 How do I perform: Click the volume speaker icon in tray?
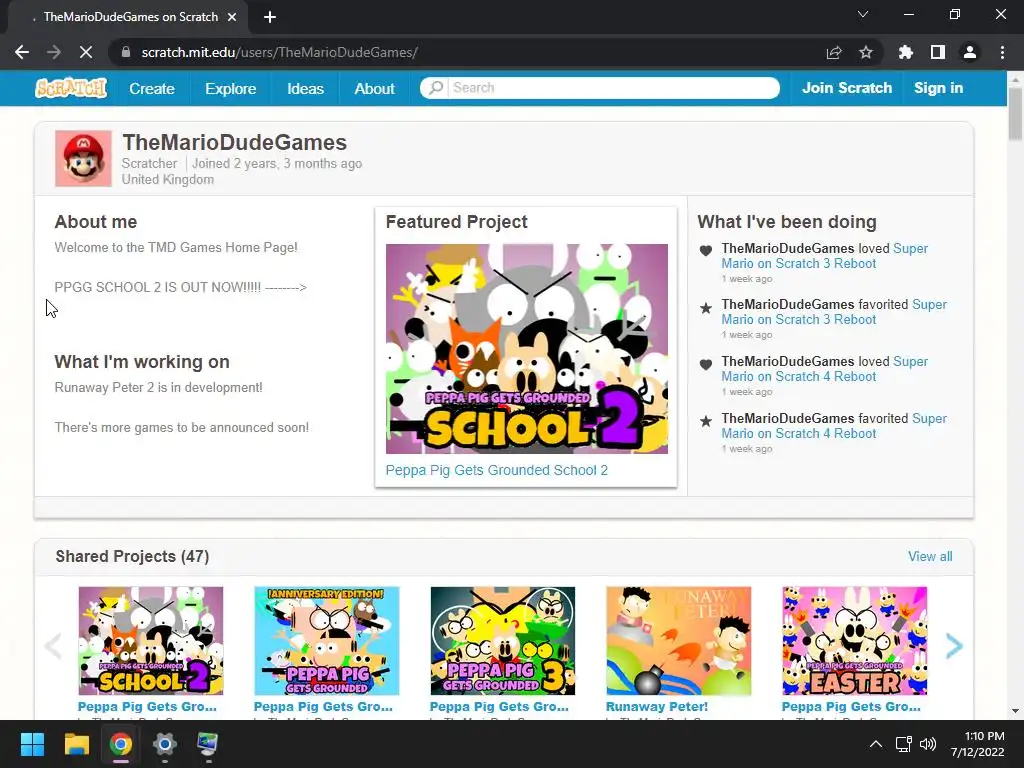coord(927,744)
